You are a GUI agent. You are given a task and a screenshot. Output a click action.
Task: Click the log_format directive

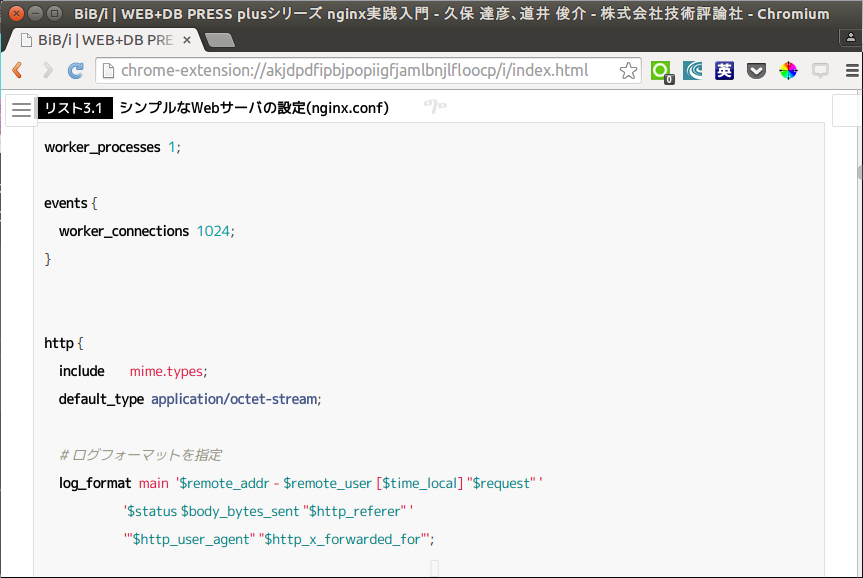[95, 483]
